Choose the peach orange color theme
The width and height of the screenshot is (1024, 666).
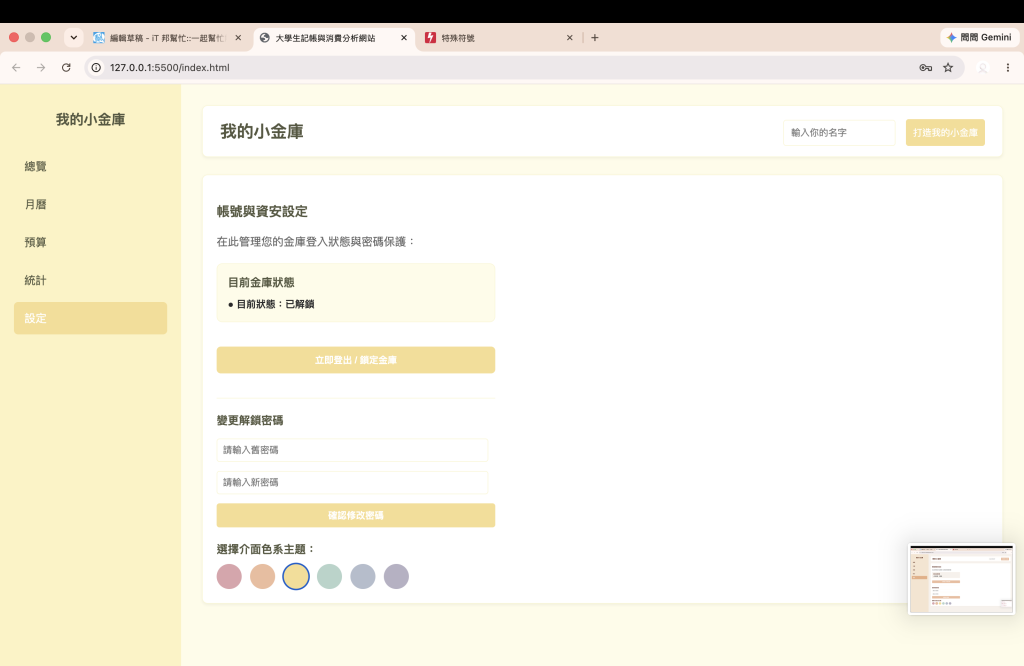(263, 577)
